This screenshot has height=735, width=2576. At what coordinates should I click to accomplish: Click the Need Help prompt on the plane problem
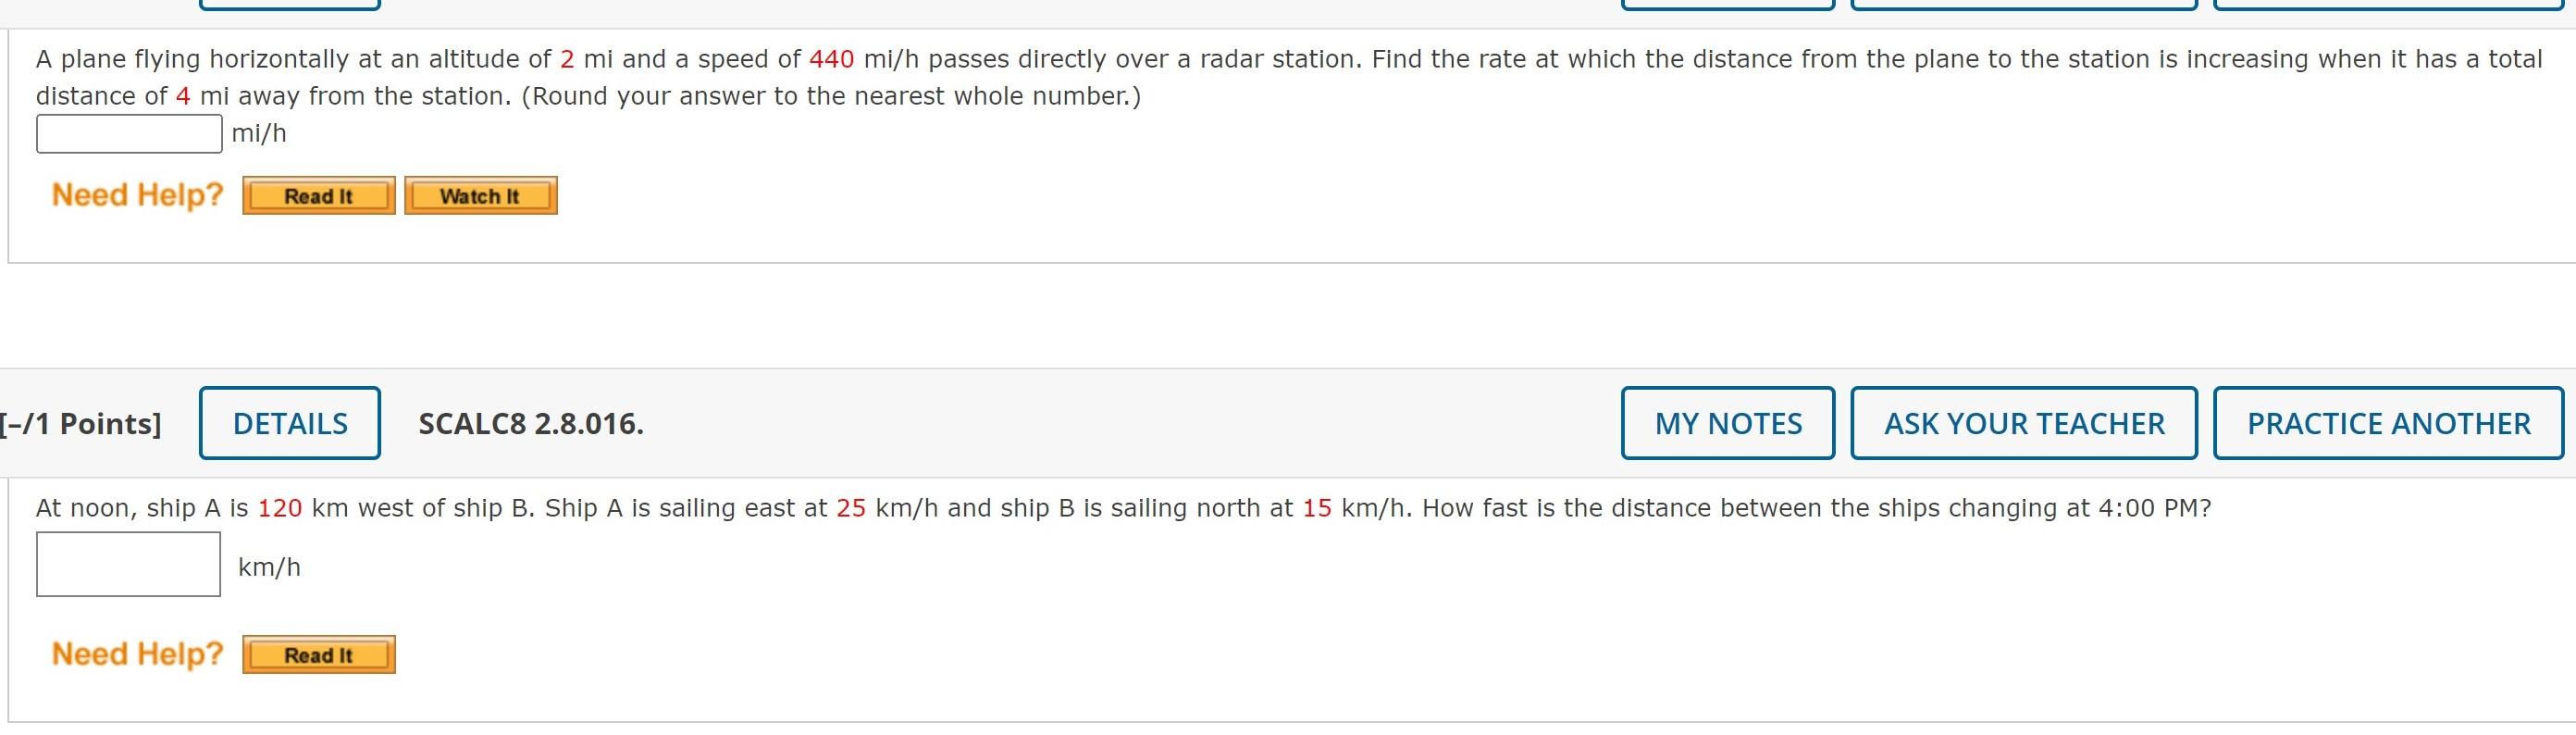137,194
